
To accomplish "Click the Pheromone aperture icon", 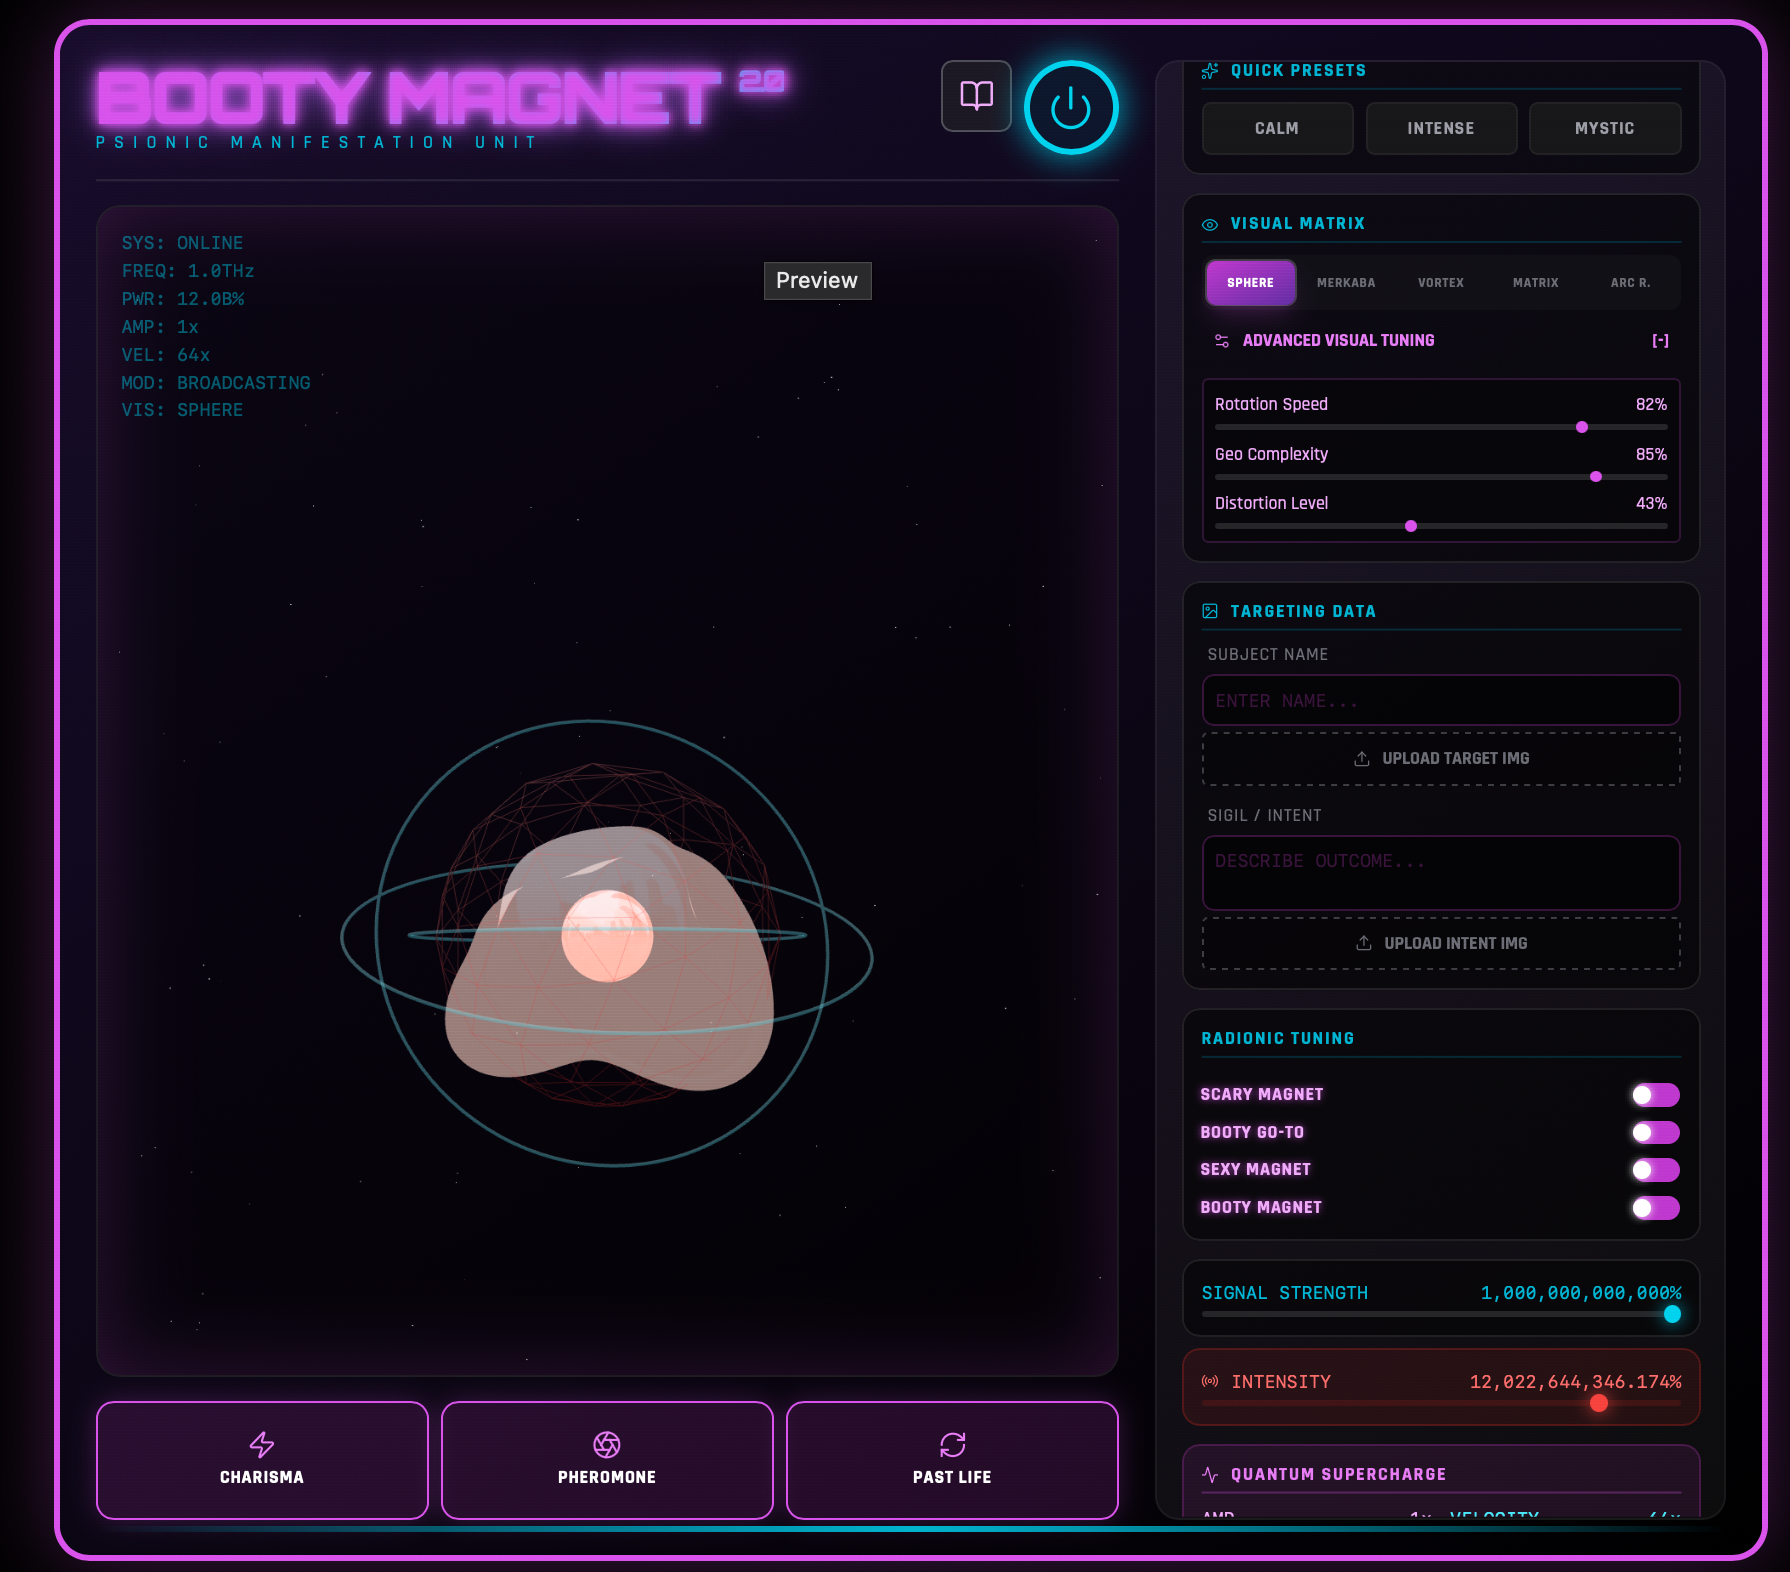I will [x=607, y=1444].
